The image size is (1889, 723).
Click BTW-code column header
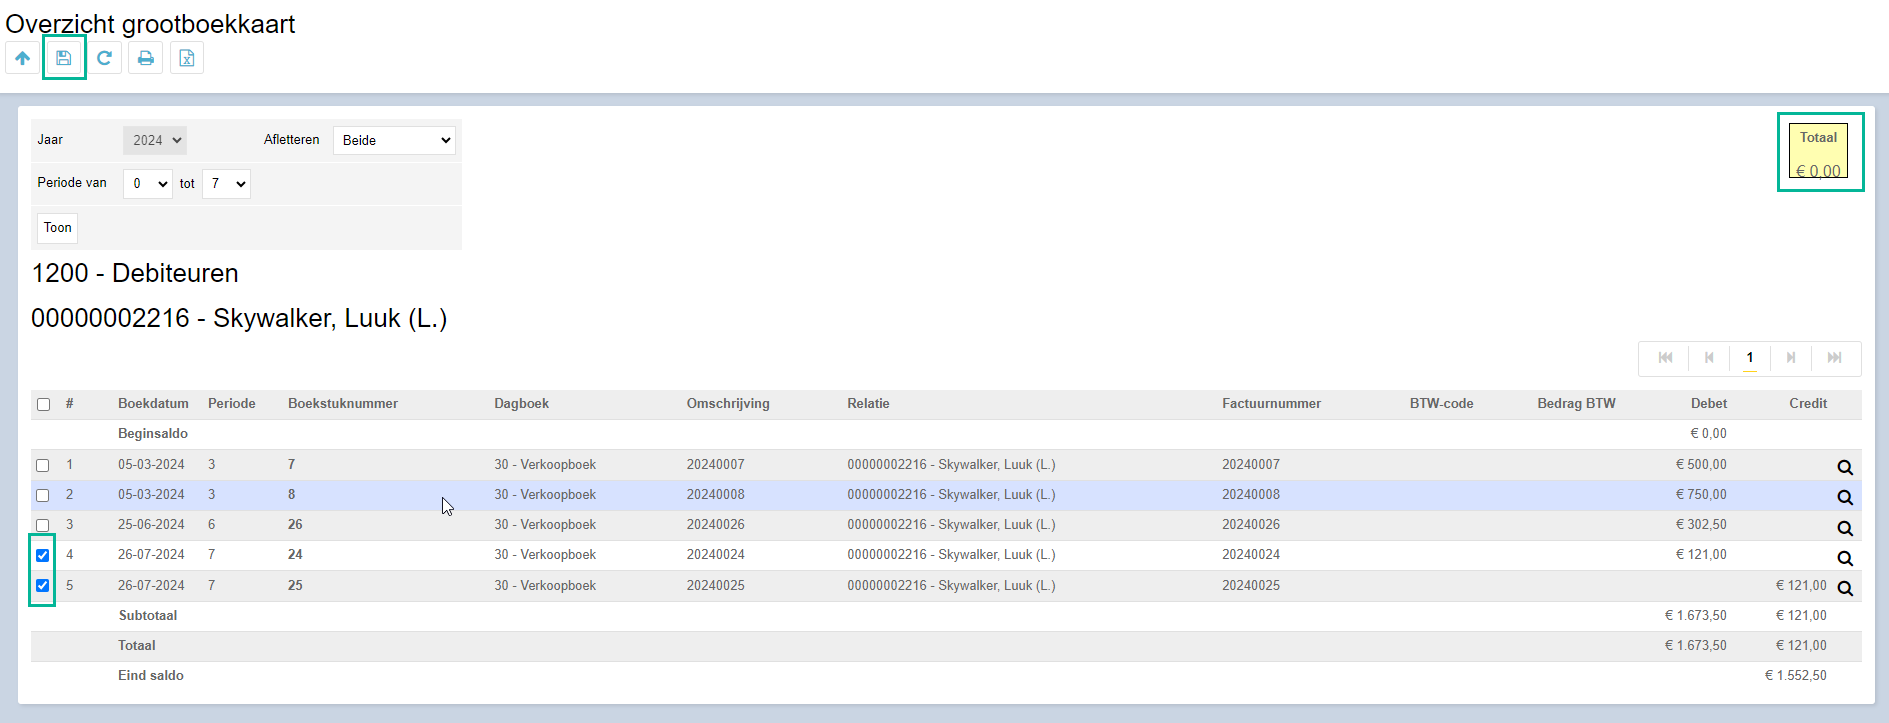tap(1441, 404)
